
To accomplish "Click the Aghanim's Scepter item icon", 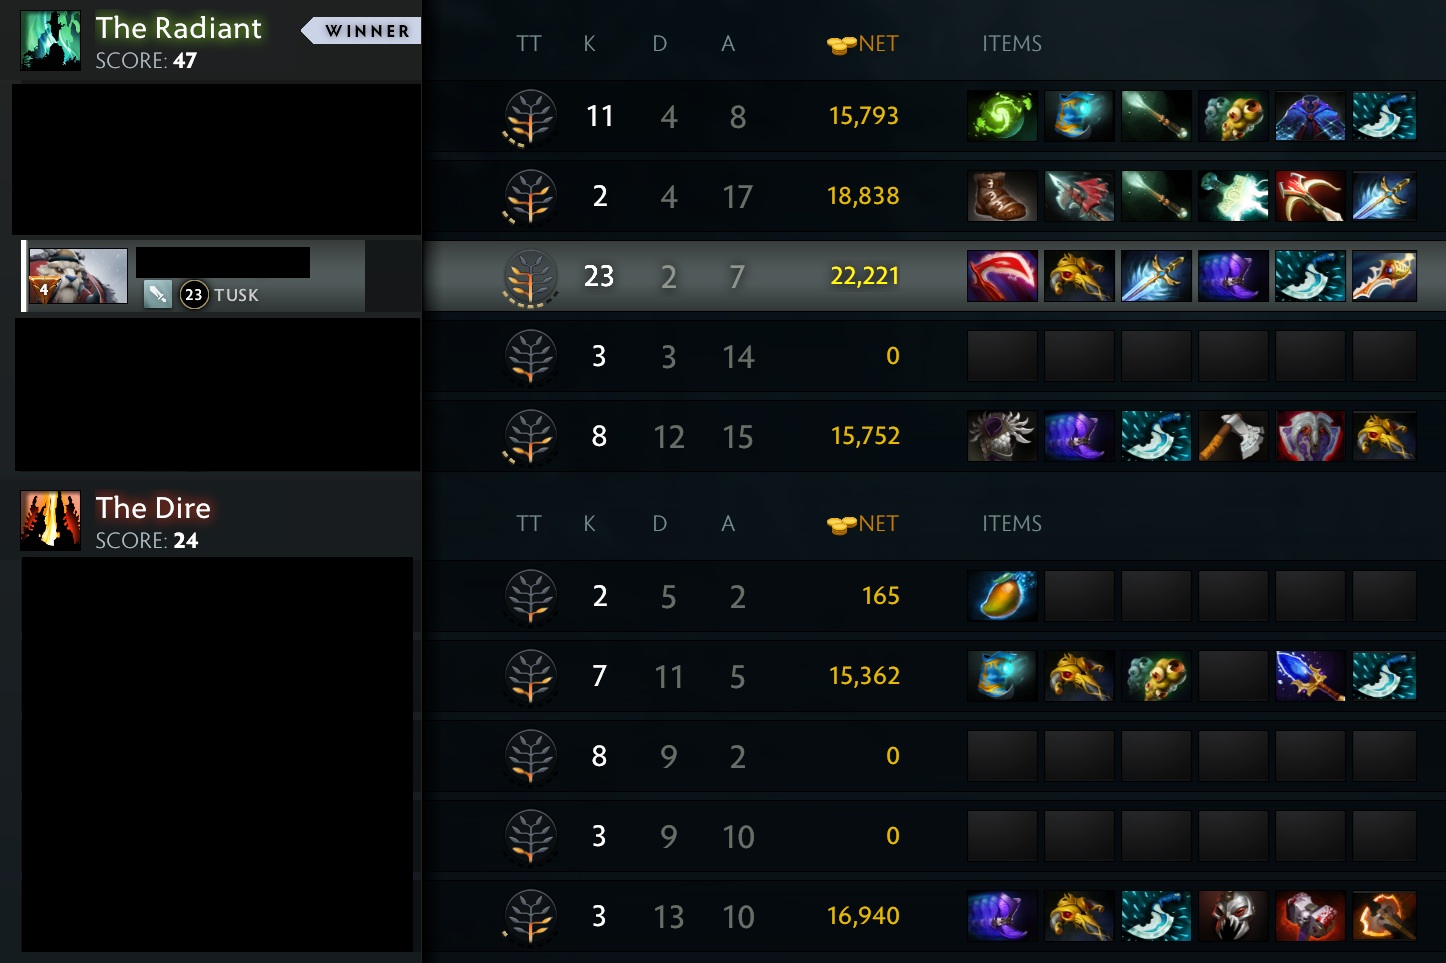I will [x=1309, y=676].
